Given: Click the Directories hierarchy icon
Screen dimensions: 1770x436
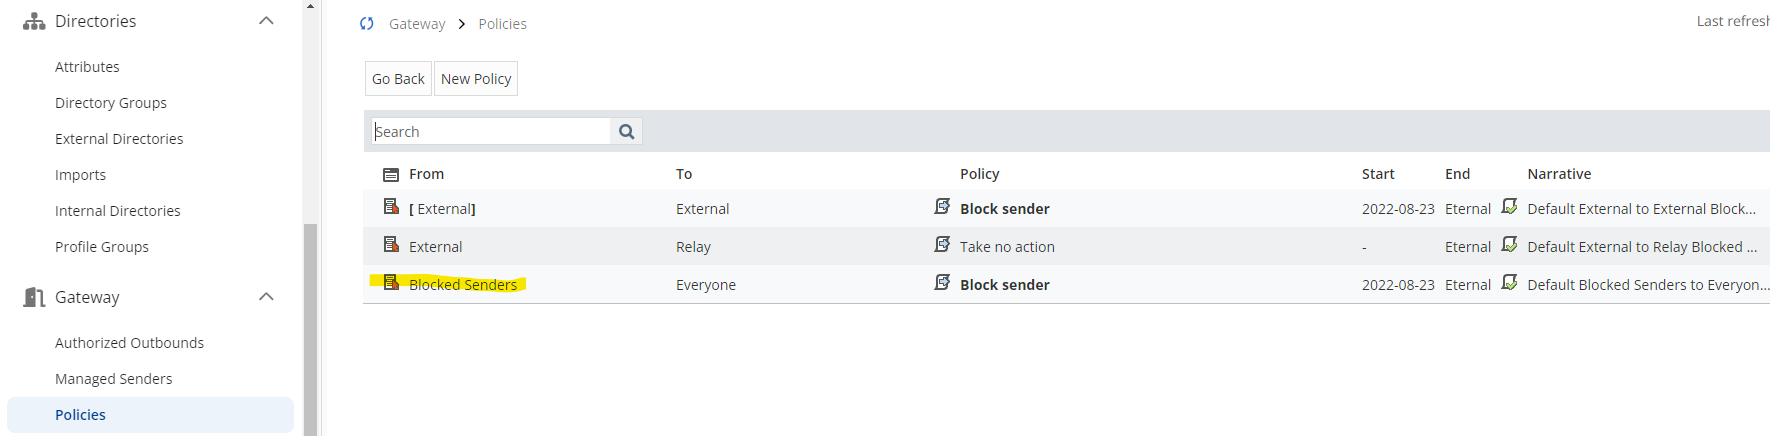Looking at the screenshot, I should [x=34, y=21].
